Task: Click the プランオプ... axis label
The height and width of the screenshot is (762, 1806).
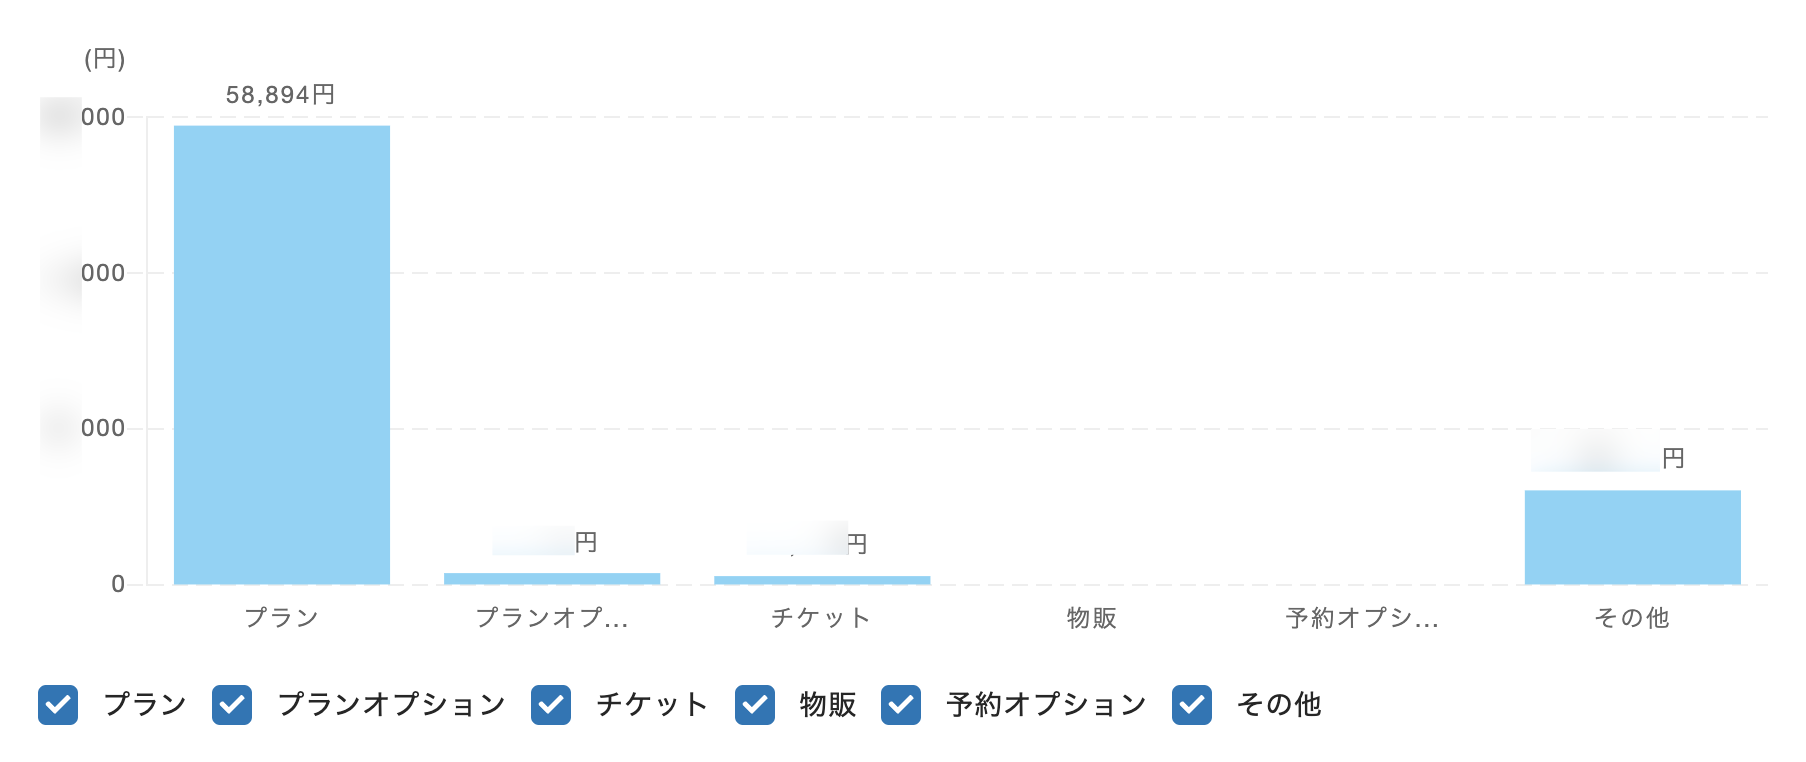Action: [552, 618]
